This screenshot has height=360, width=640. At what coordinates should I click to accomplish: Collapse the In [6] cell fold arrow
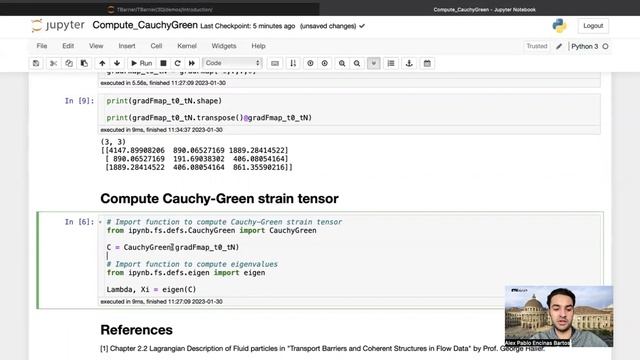tap(100, 222)
